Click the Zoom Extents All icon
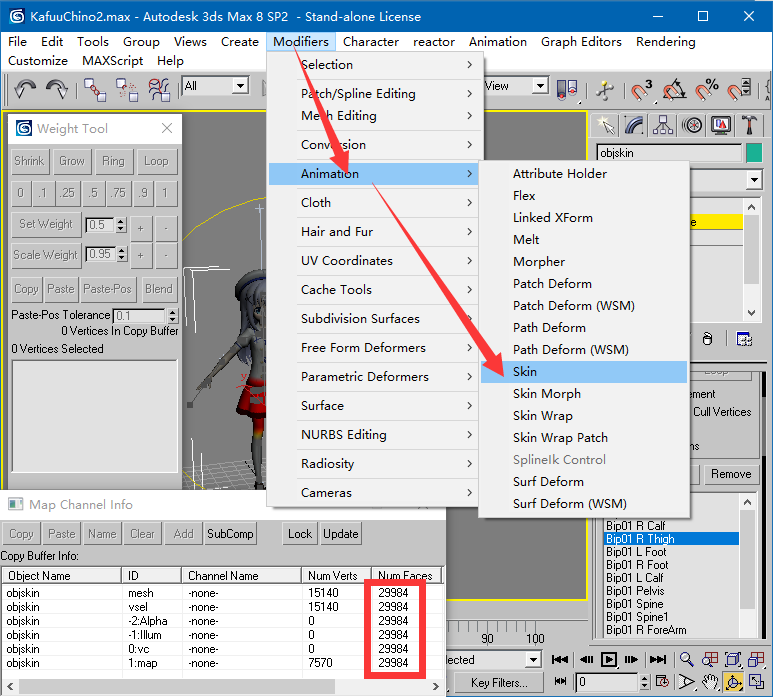Viewport: 773px width, 697px height. tap(756, 659)
